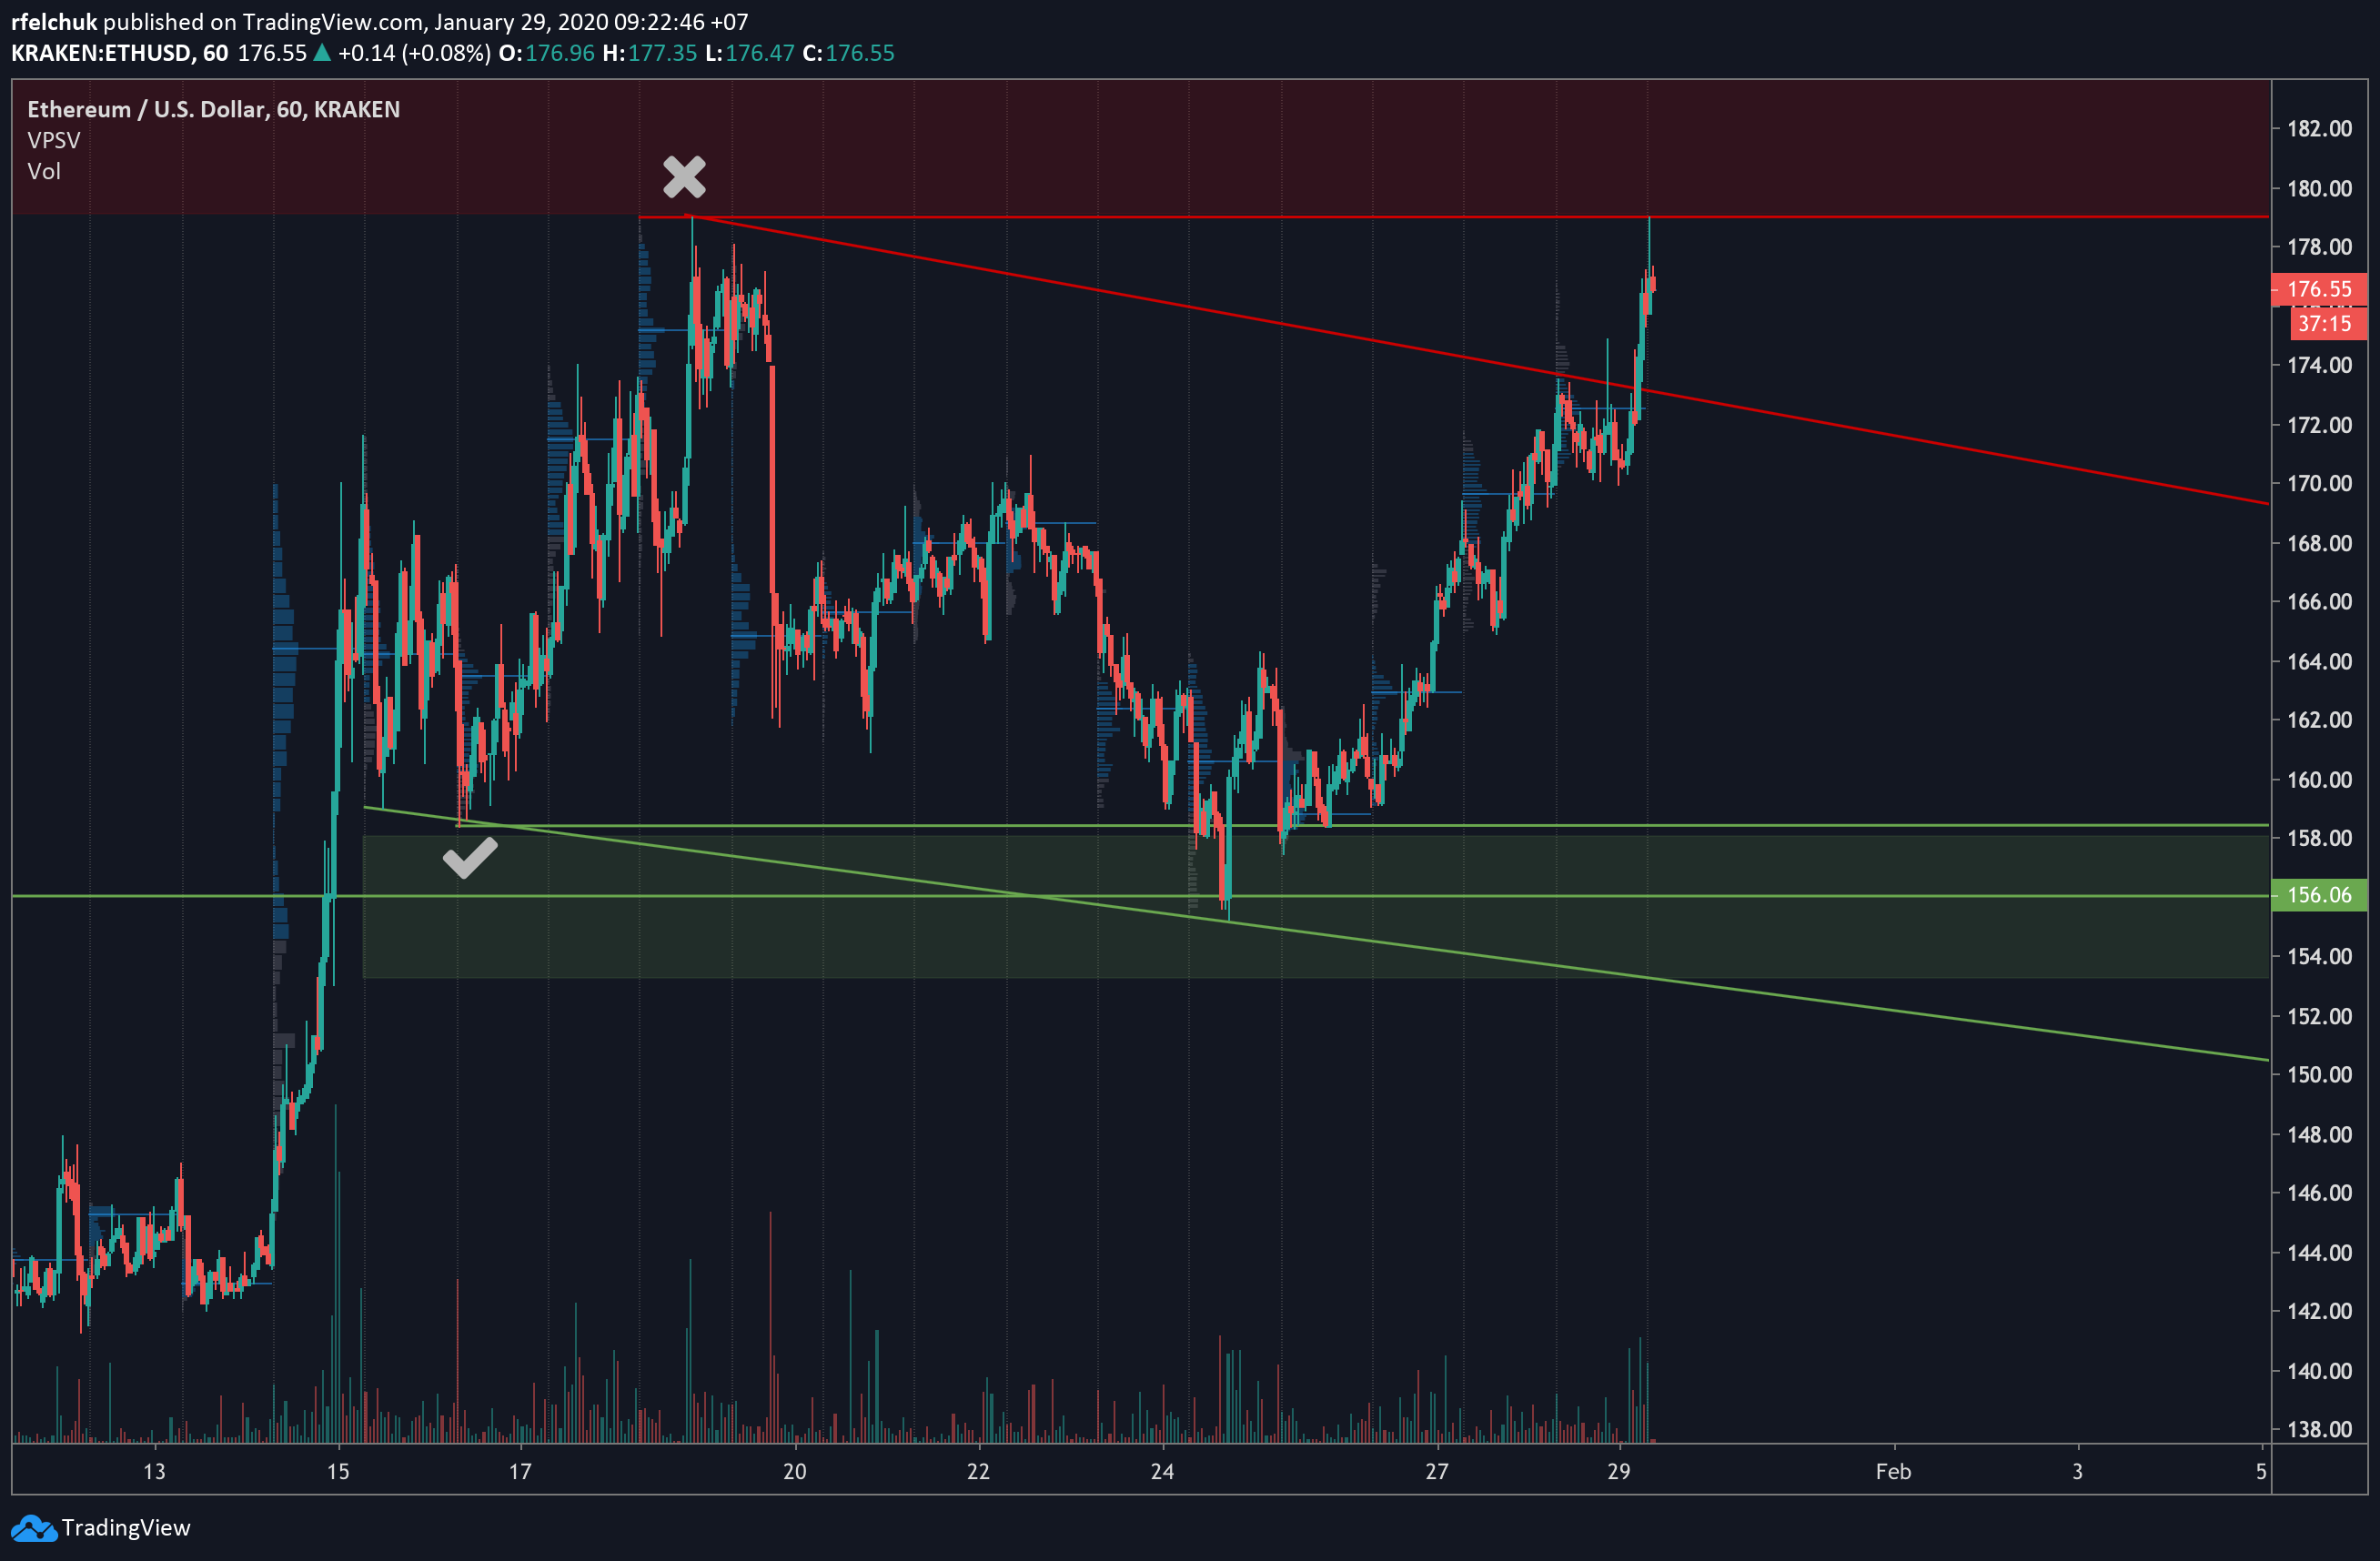Click the green up-arrow change indicator
The image size is (2380, 1561).
tap(322, 53)
